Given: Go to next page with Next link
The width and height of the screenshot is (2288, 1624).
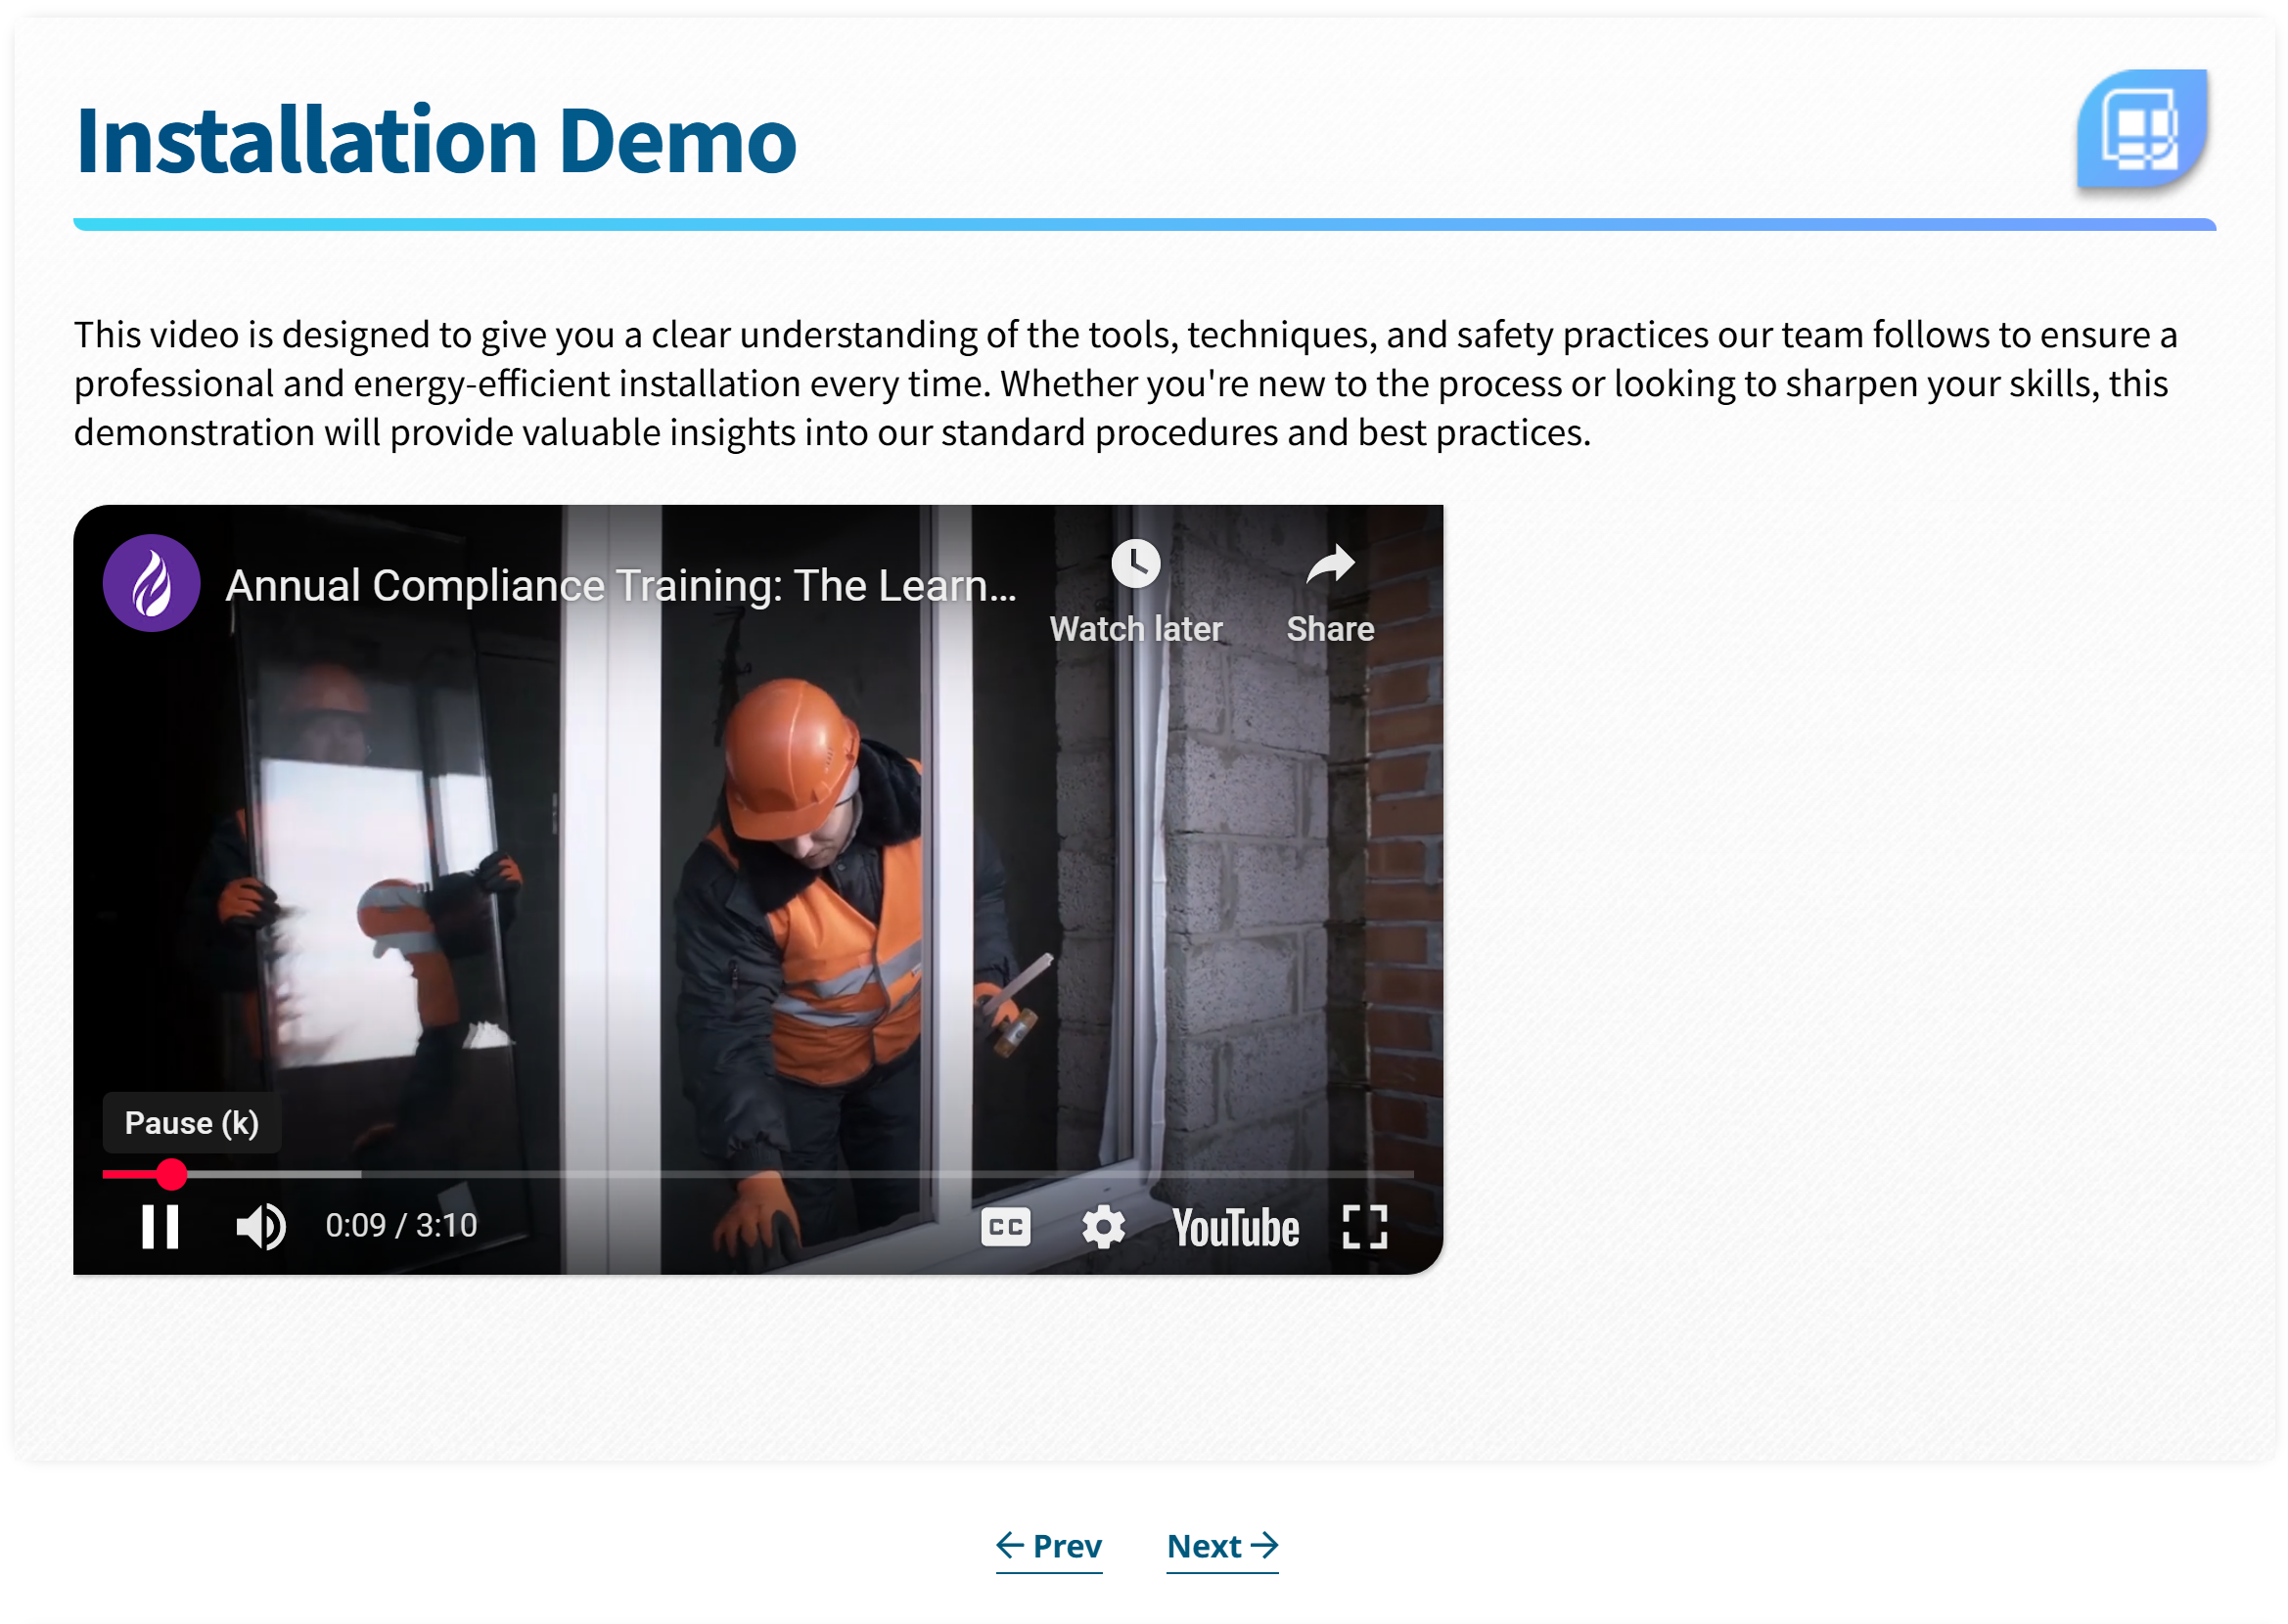Looking at the screenshot, I should (x=1222, y=1546).
